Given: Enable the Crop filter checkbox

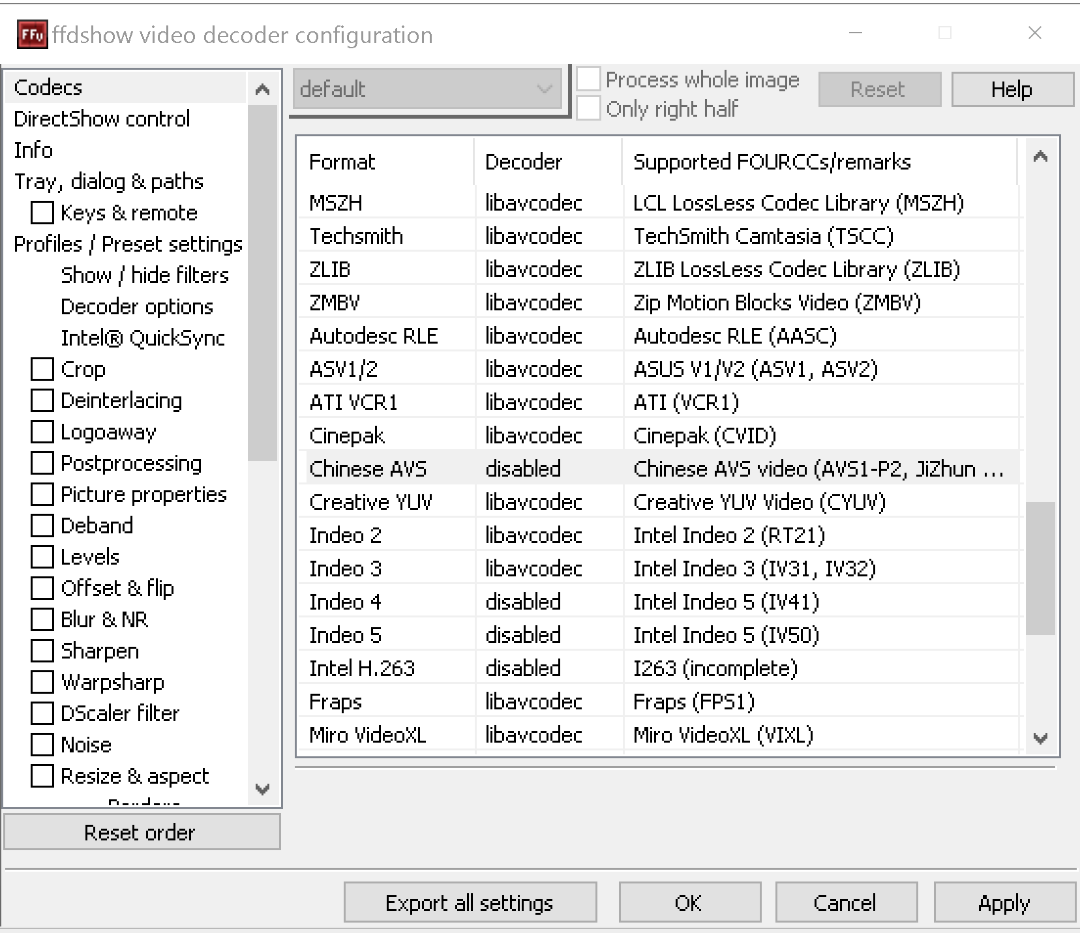Looking at the screenshot, I should pos(41,369).
